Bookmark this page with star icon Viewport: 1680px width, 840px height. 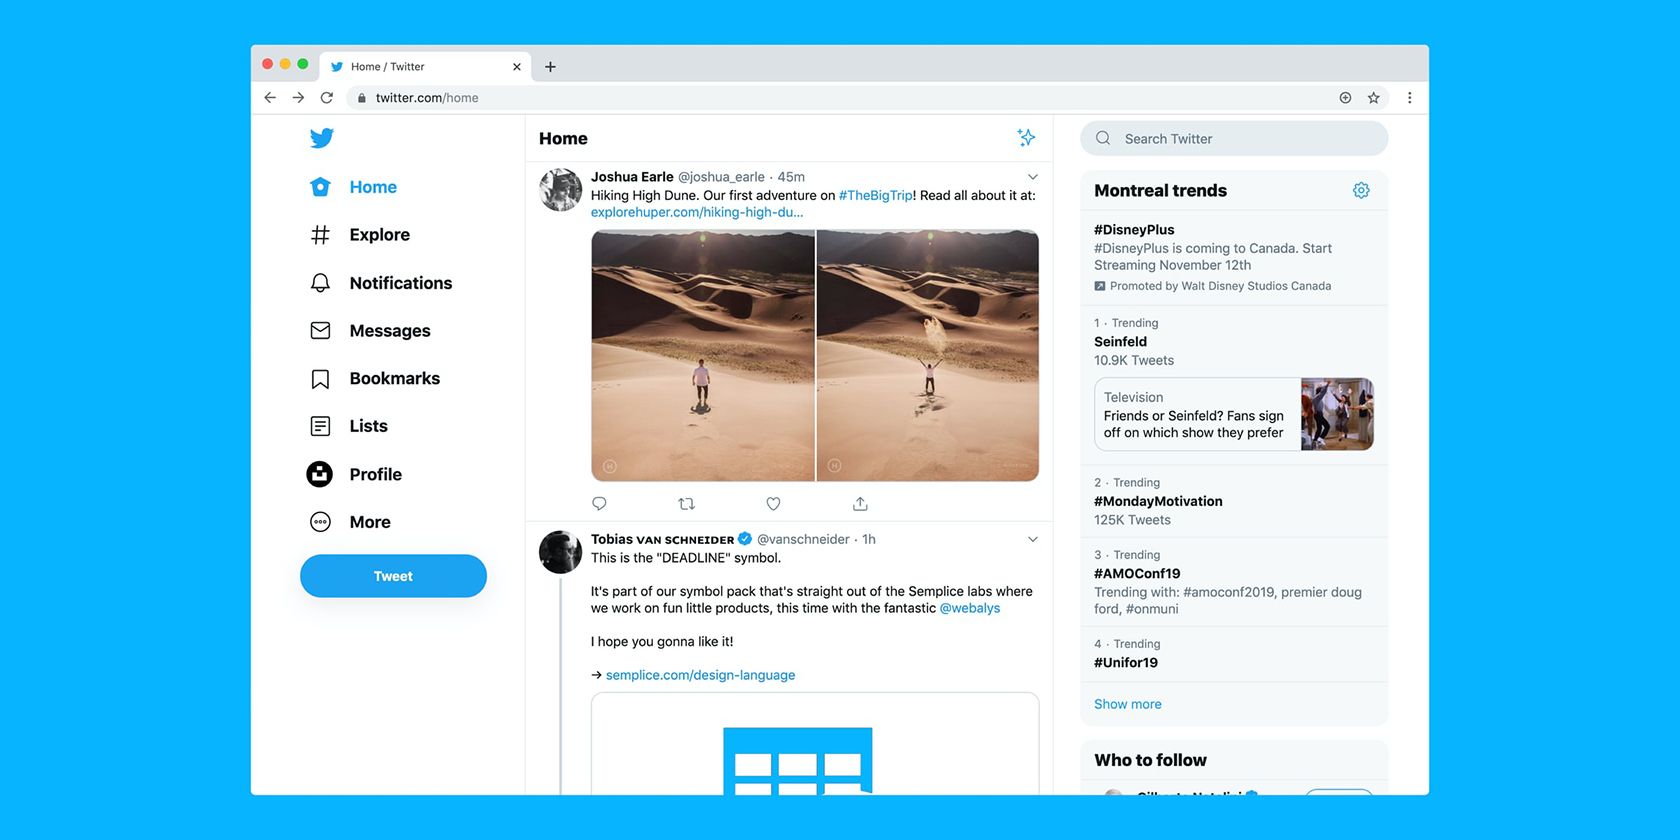pyautogui.click(x=1373, y=98)
